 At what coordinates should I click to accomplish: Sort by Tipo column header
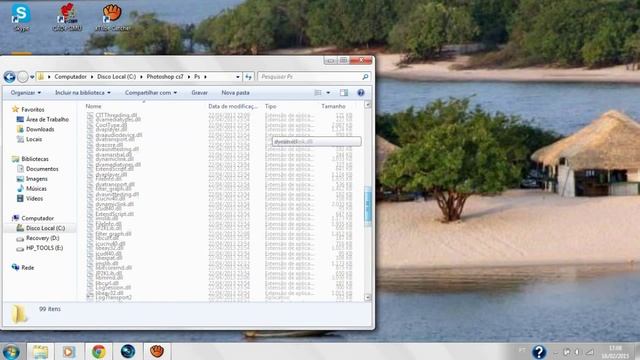pos(271,106)
